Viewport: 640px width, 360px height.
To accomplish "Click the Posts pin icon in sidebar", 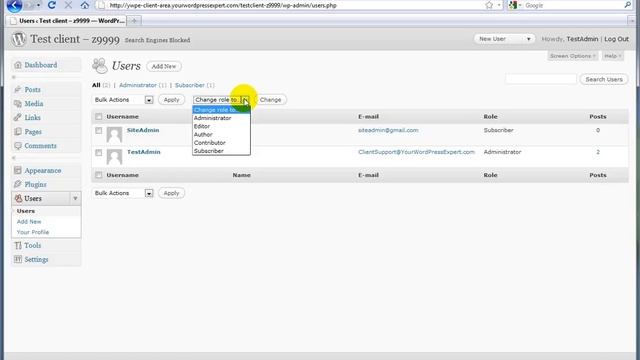I will pyautogui.click(x=18, y=89).
